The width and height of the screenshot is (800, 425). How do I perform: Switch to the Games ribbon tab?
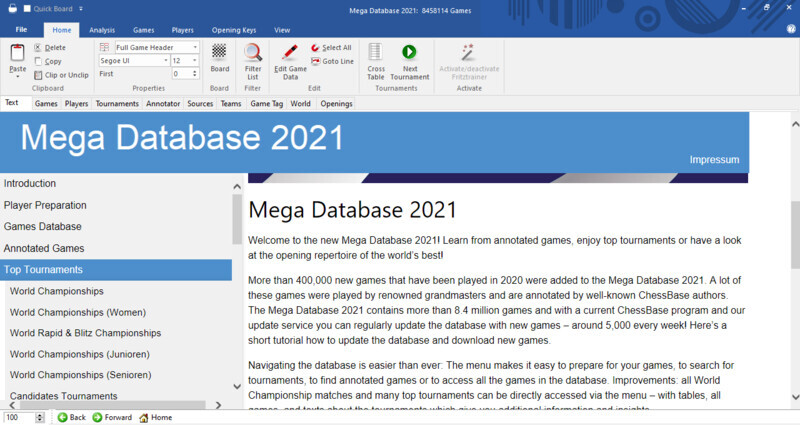pyautogui.click(x=143, y=30)
